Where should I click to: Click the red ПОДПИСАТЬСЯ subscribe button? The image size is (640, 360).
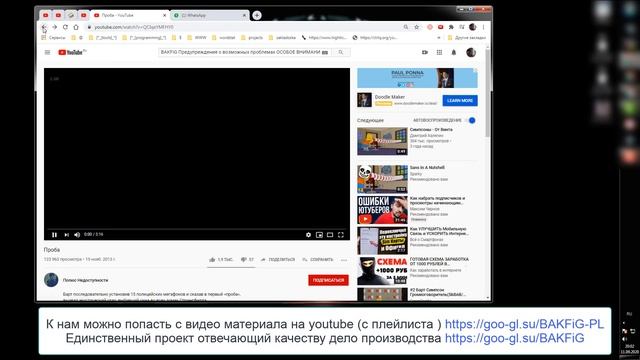pyautogui.click(x=328, y=280)
